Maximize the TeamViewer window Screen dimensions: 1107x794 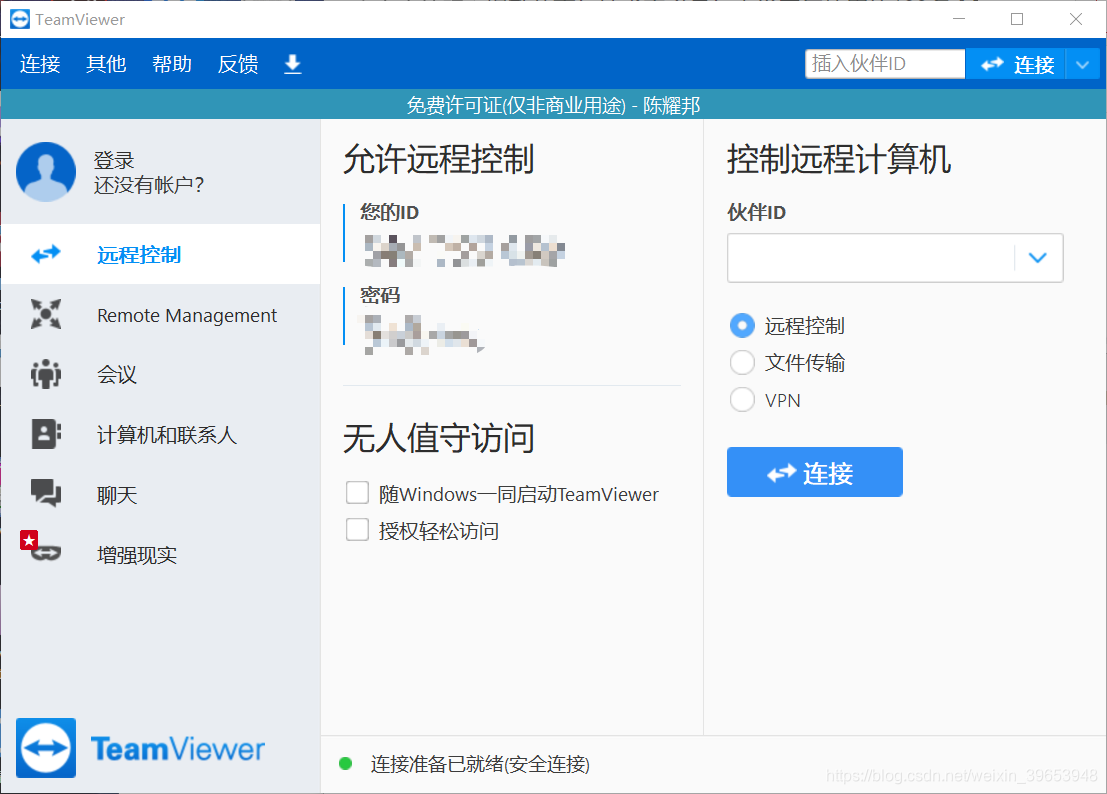click(1017, 19)
